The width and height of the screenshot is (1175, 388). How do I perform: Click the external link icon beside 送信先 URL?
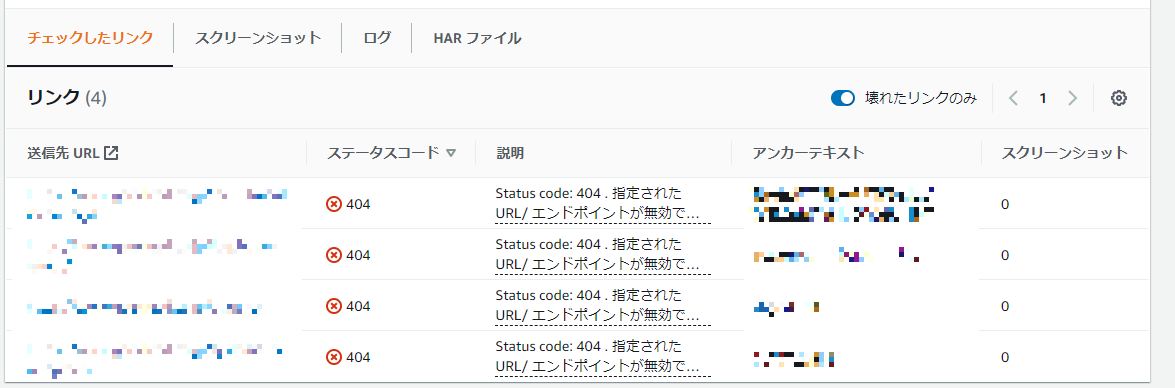pos(111,153)
